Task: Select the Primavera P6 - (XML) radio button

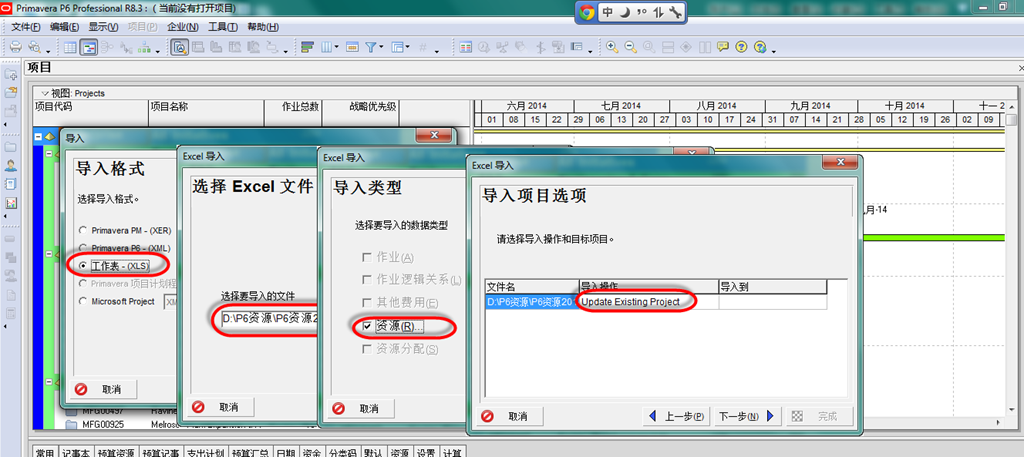Action: click(82, 248)
